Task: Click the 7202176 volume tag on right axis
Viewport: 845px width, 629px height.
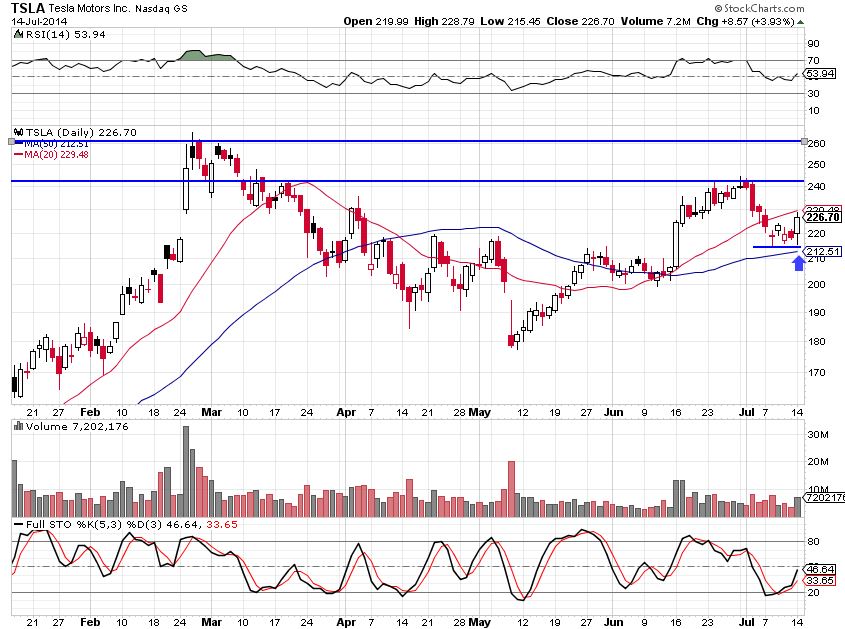Action: point(825,497)
